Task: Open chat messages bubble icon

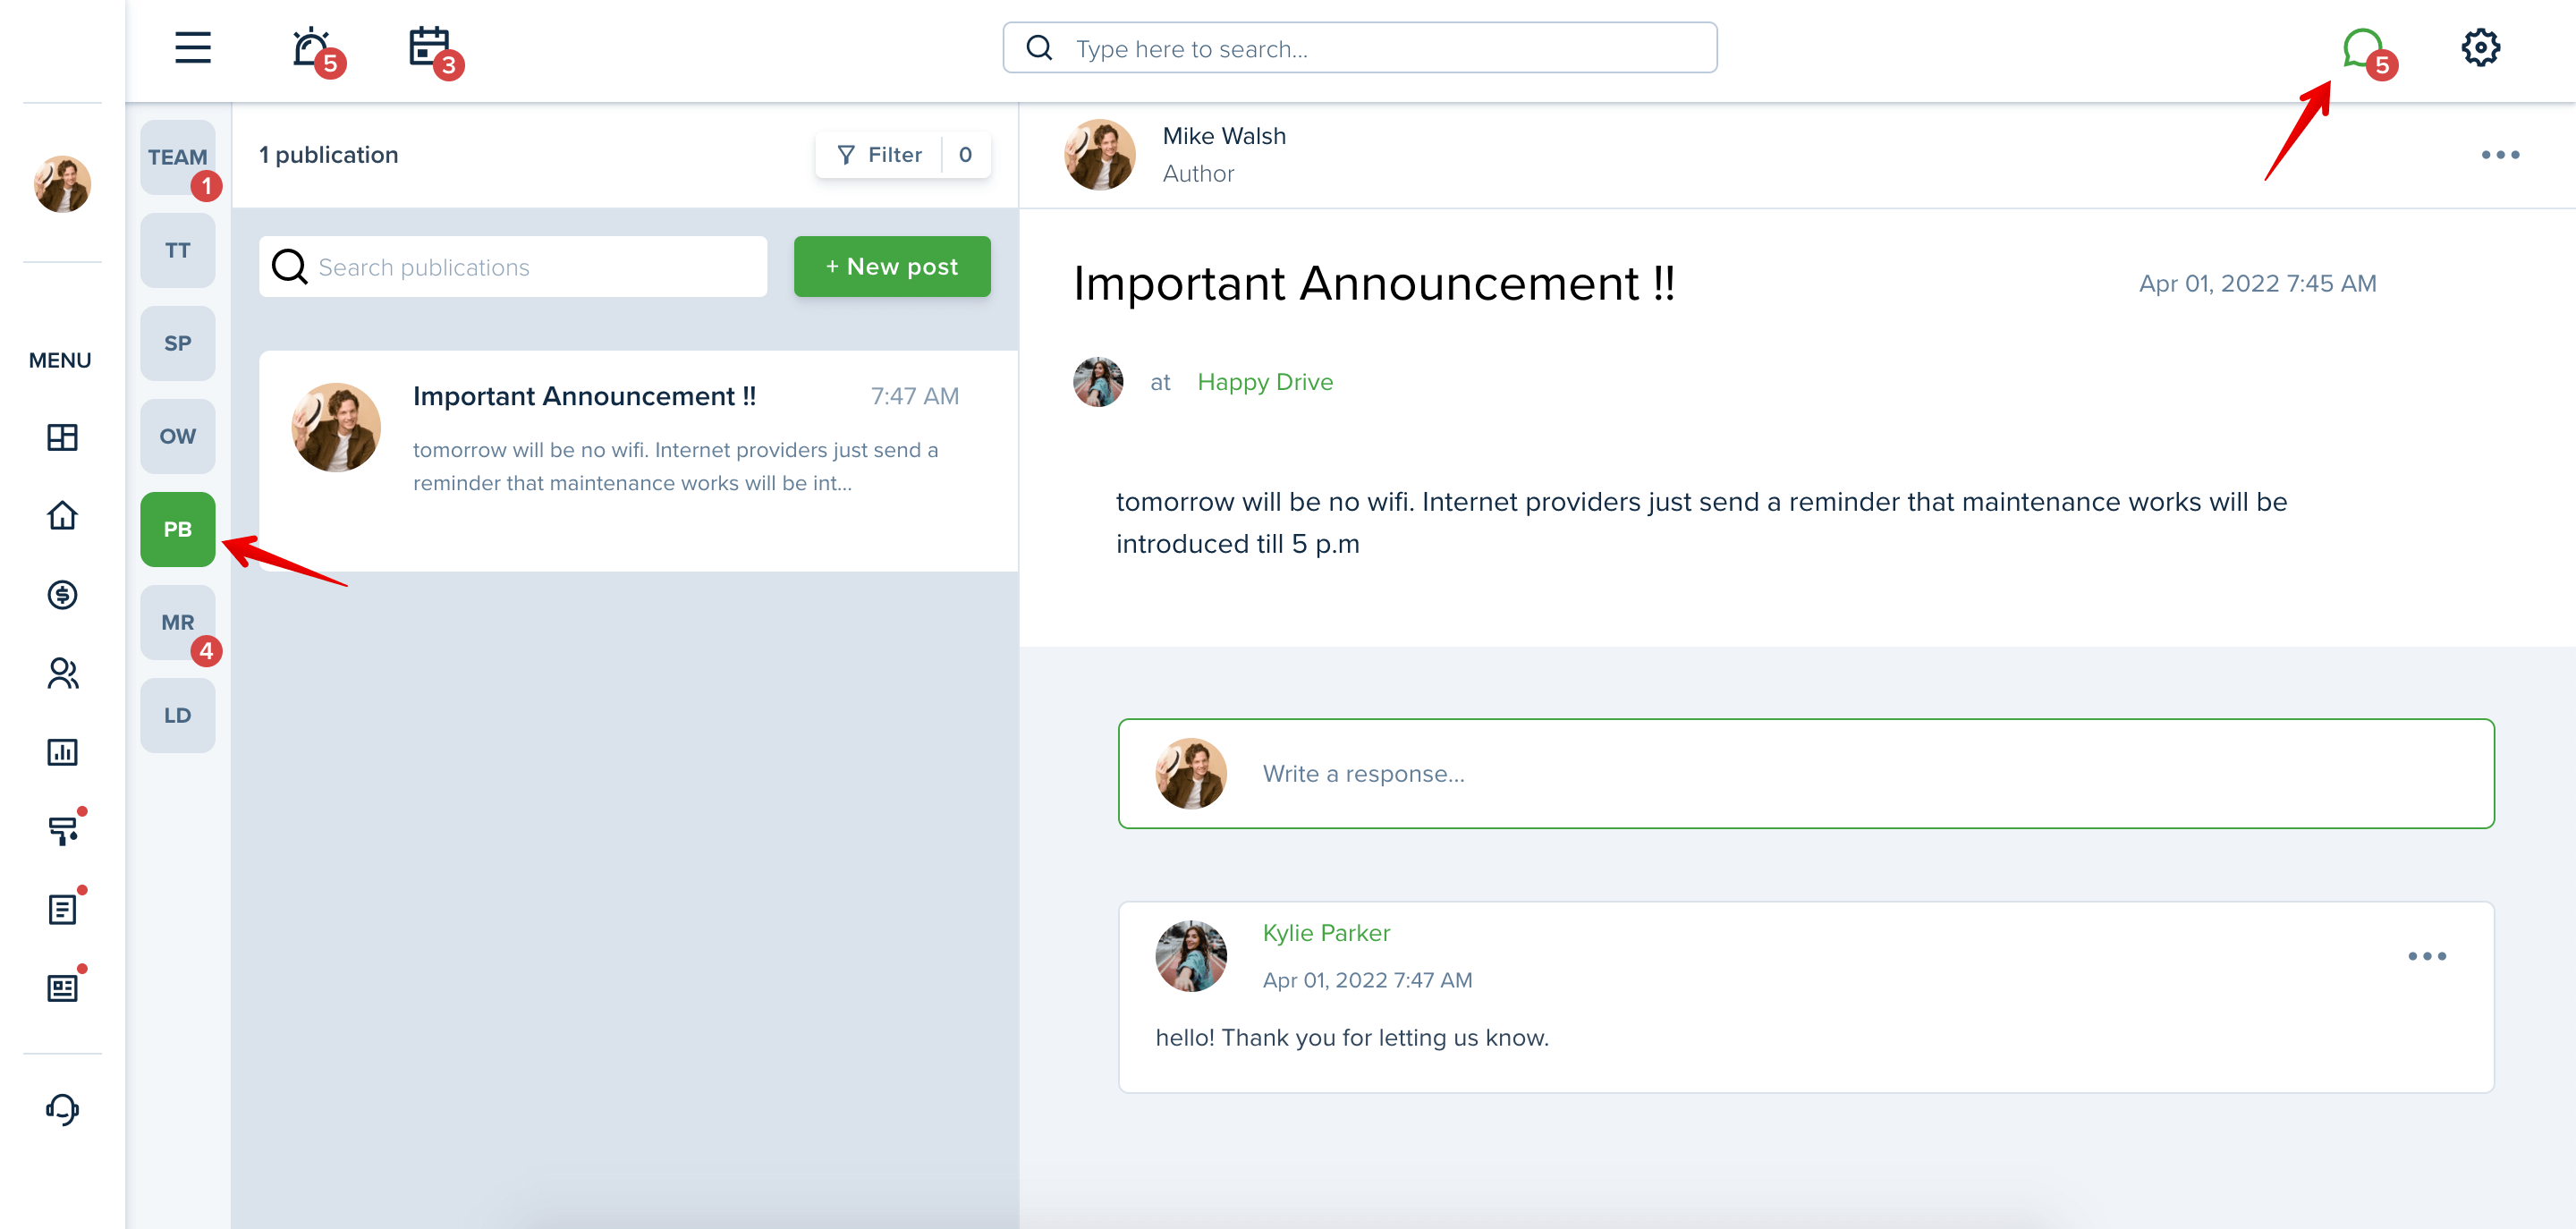Action: point(2362,47)
